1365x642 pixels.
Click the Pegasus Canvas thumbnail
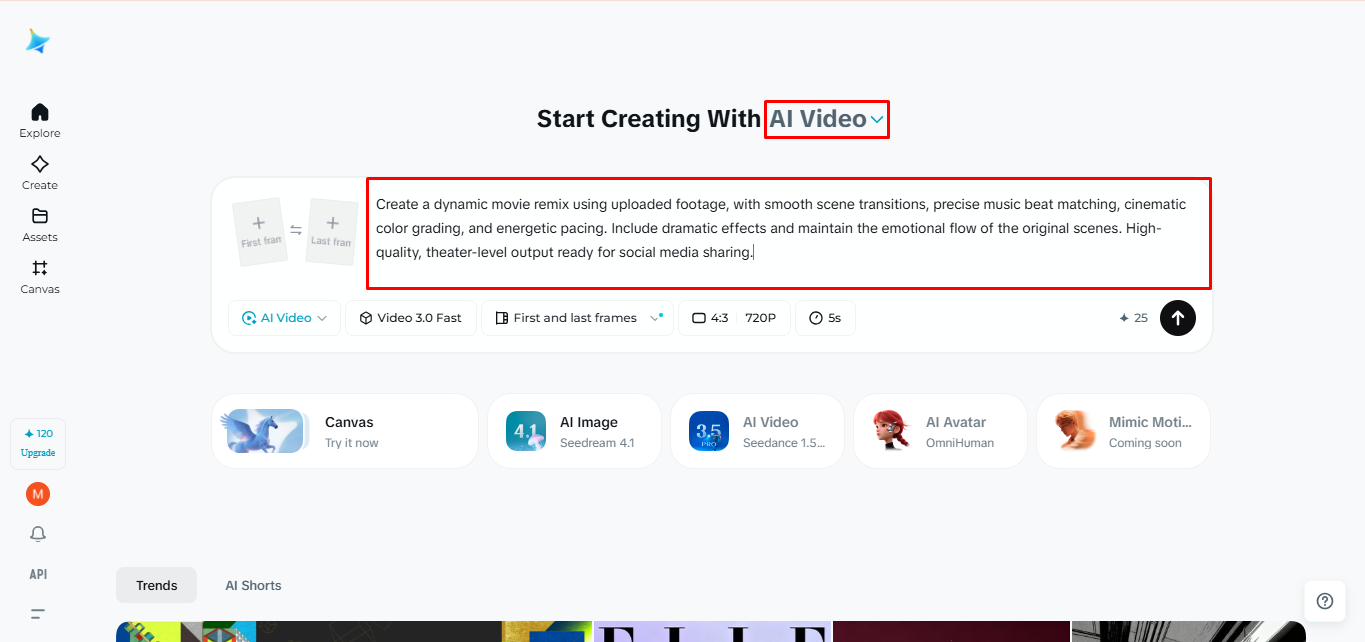(x=264, y=431)
